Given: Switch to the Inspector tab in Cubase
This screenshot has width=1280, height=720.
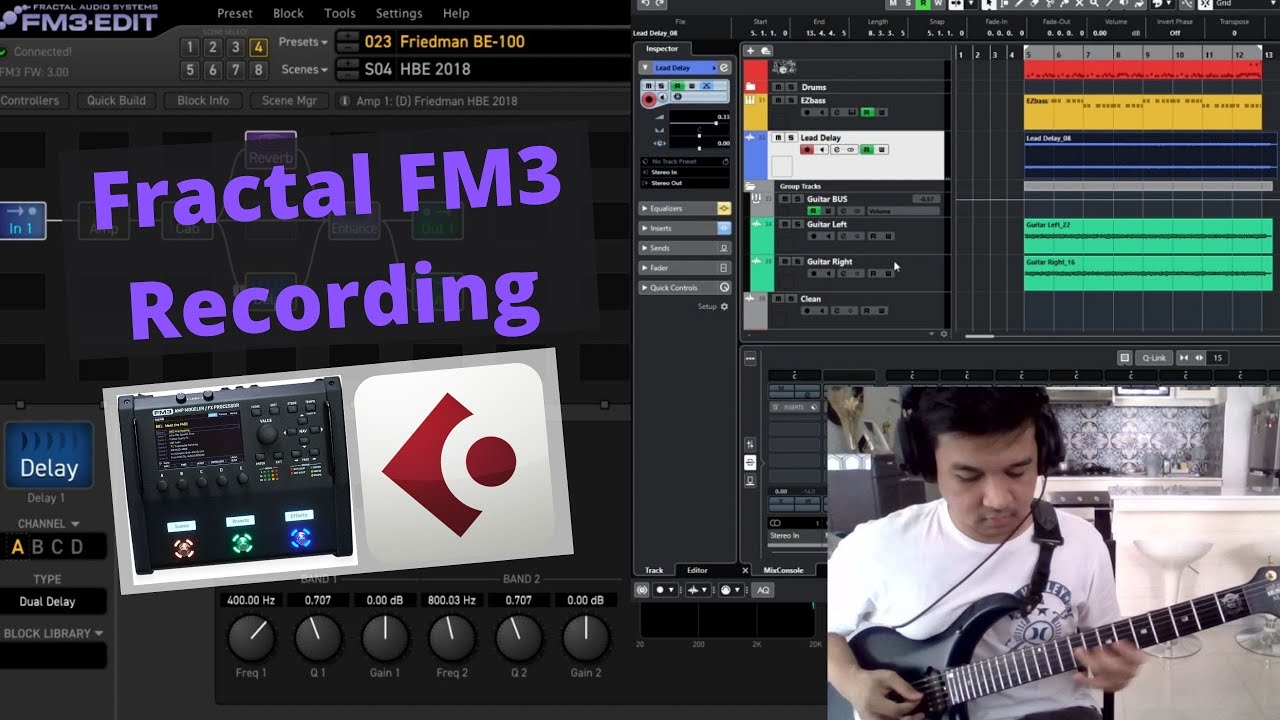Looking at the screenshot, I should pyautogui.click(x=663, y=48).
